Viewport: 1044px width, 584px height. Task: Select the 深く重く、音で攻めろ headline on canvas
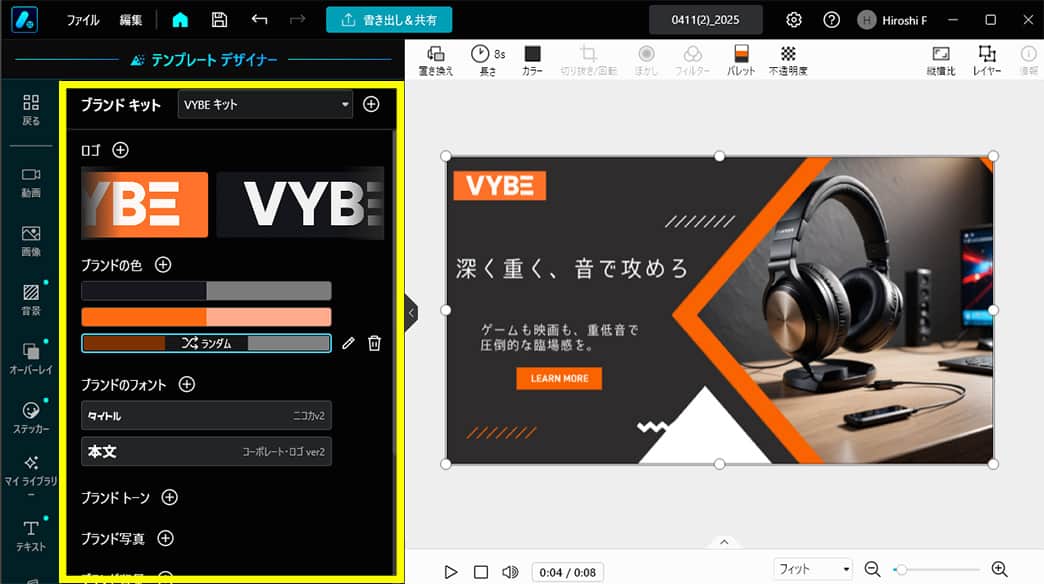[x=572, y=268]
